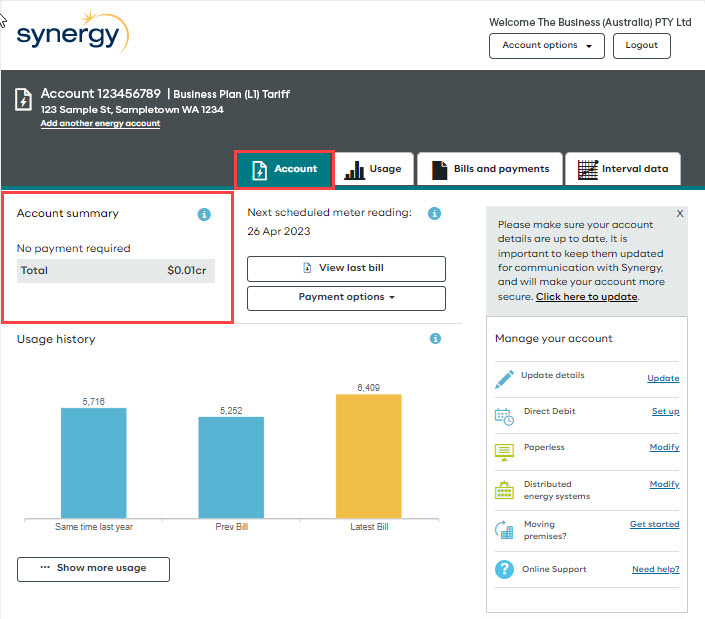This screenshot has width=705, height=619.
Task: Click Set up link for Direct Debit
Action: pos(665,411)
